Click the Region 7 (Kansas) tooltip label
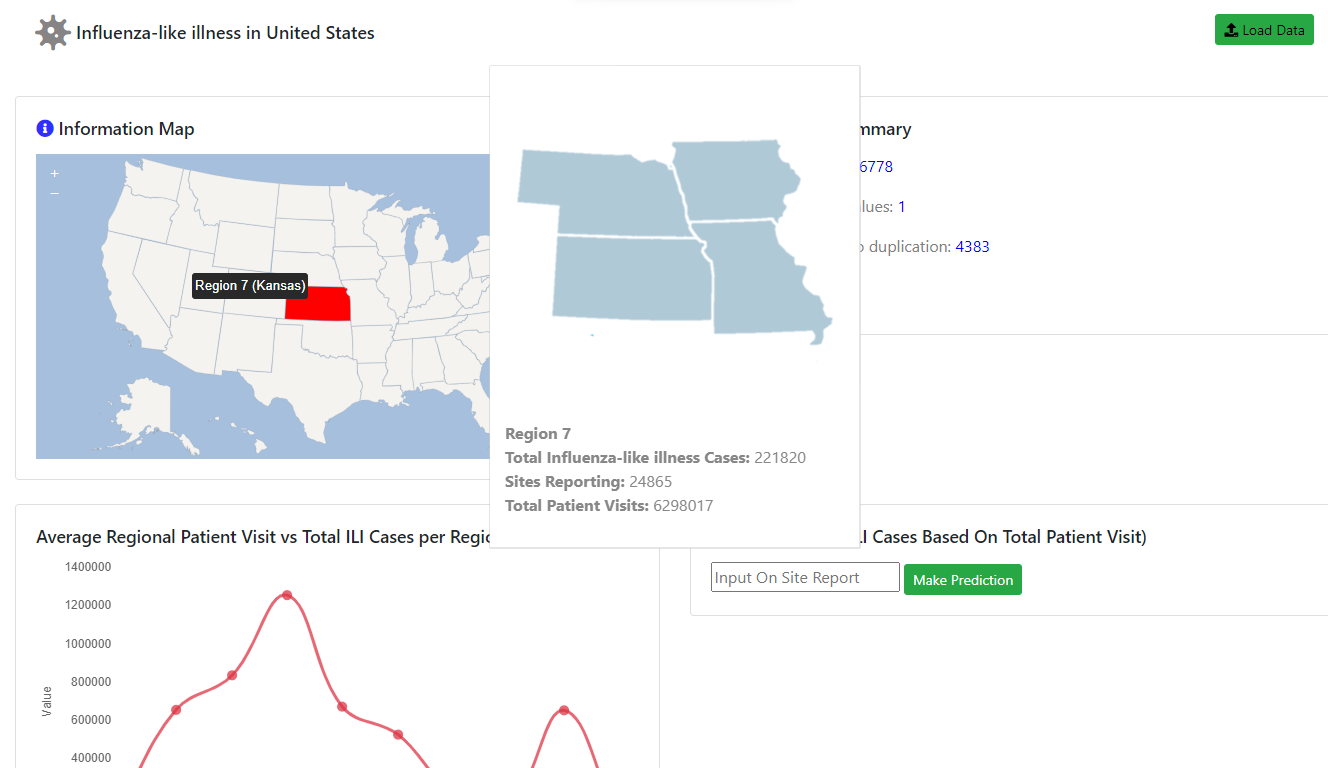The height and width of the screenshot is (768, 1328). [250, 285]
